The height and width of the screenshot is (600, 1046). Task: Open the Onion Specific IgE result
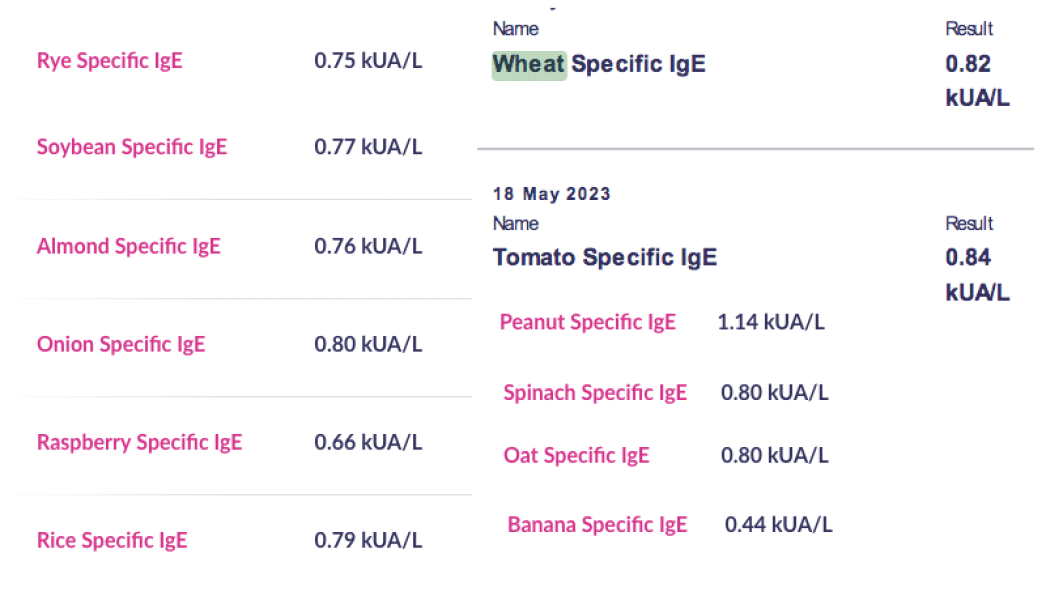120,344
